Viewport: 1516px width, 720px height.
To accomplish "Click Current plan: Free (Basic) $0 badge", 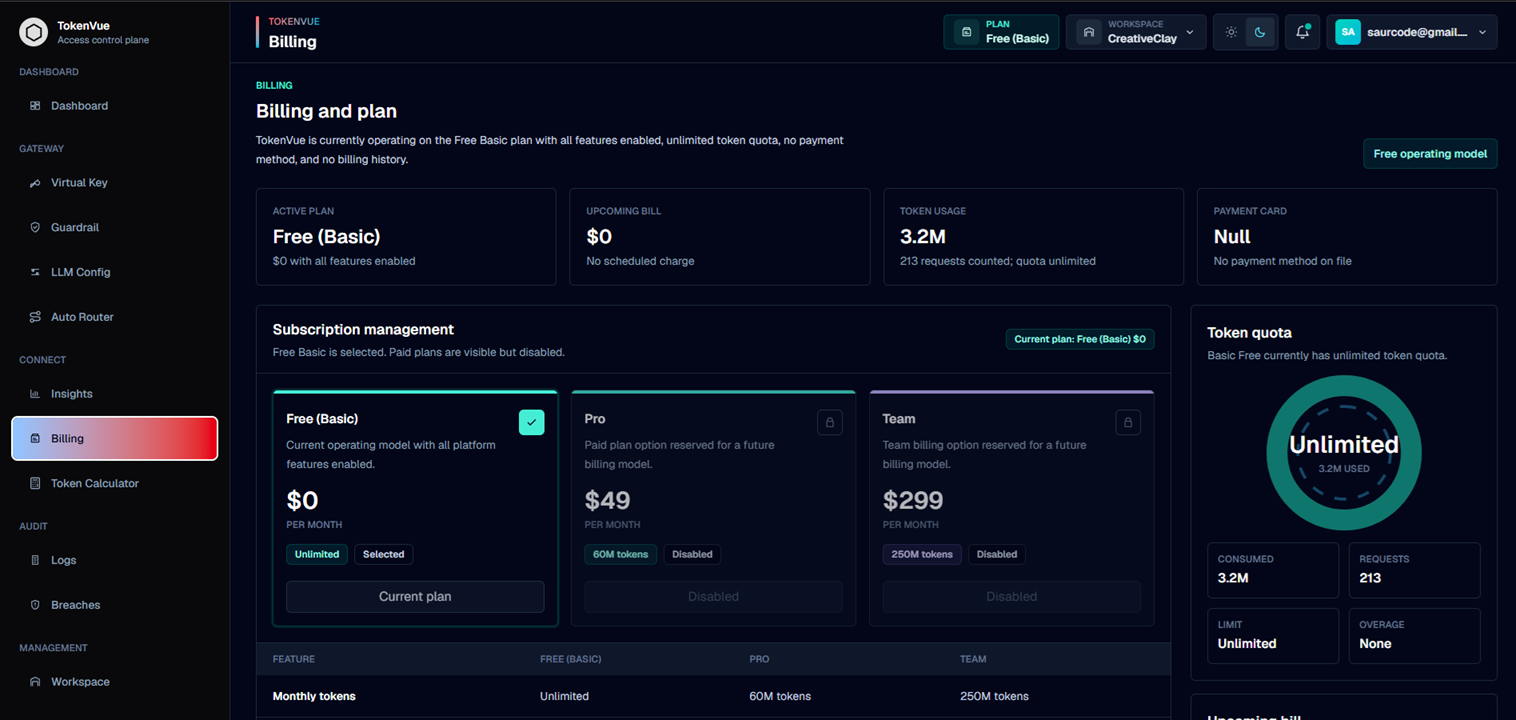I will pyautogui.click(x=1080, y=339).
